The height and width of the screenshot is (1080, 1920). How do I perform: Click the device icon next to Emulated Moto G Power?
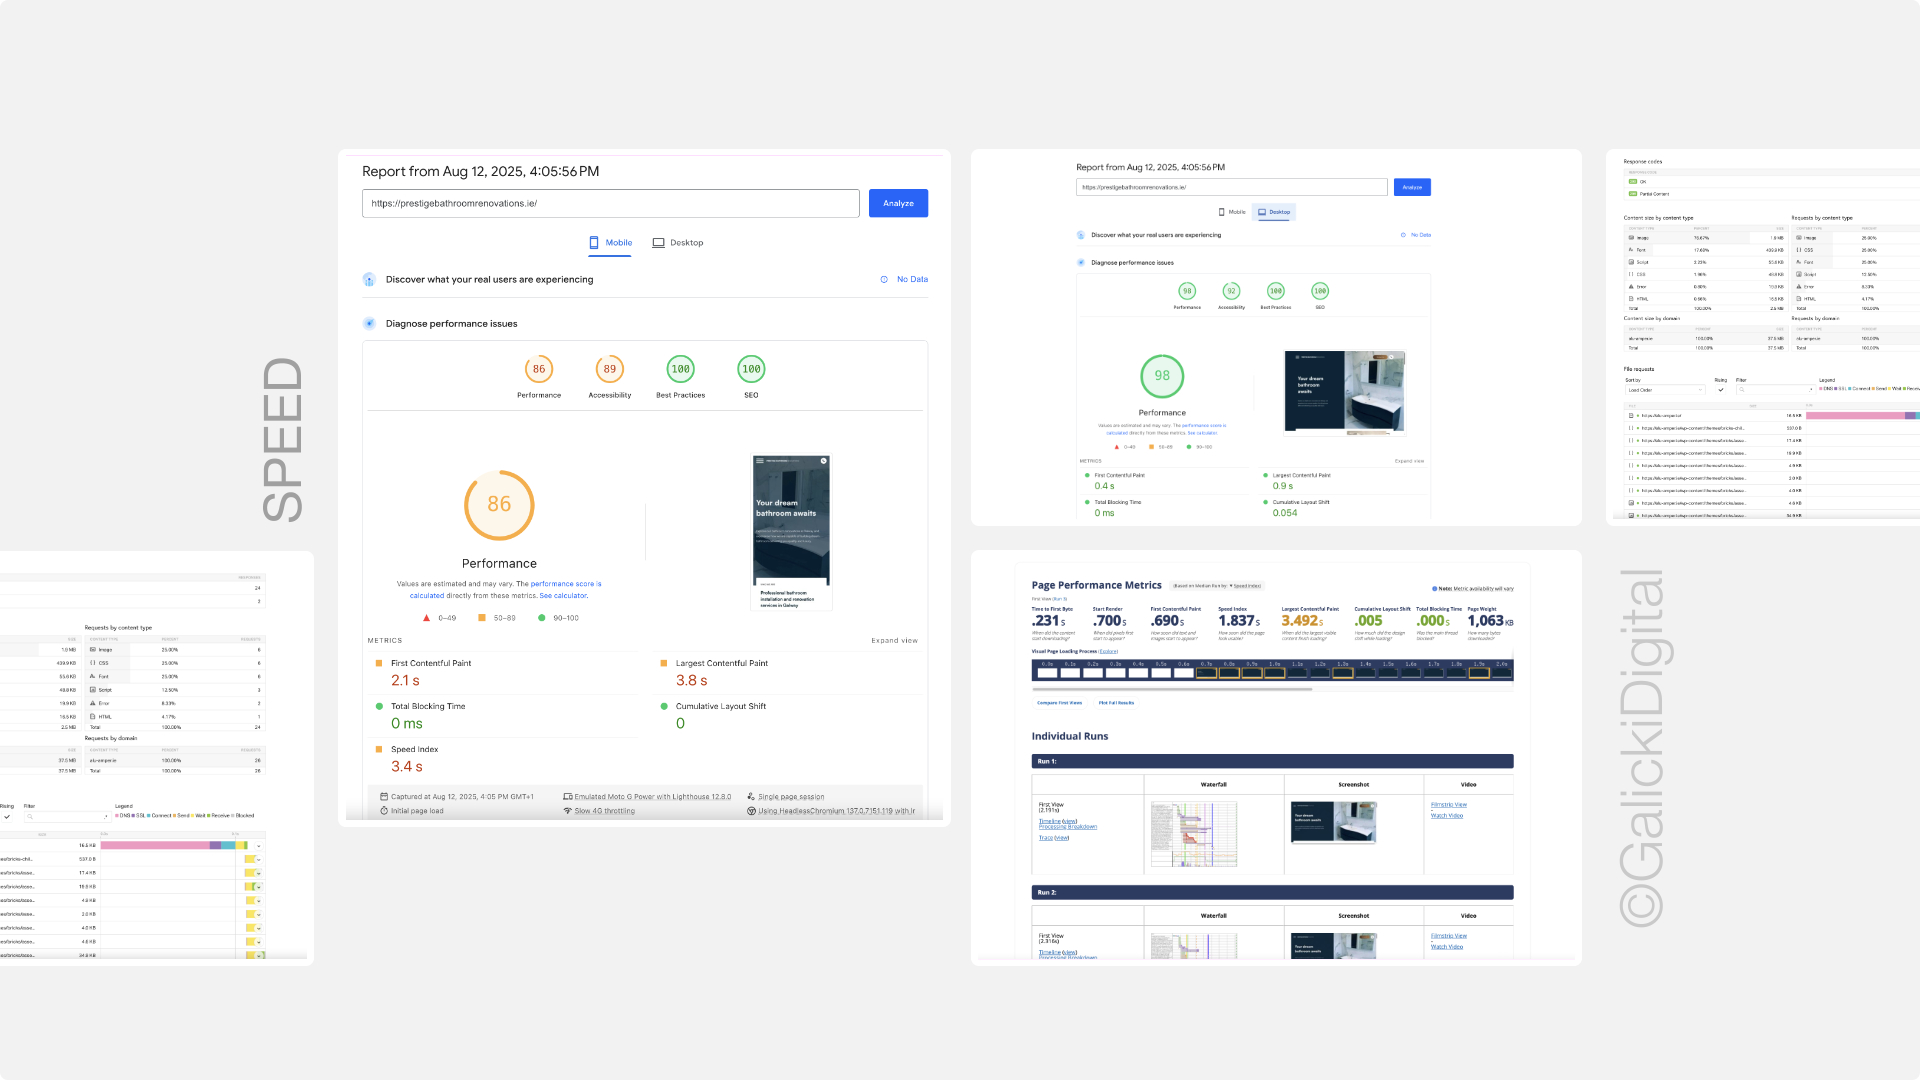click(x=567, y=797)
